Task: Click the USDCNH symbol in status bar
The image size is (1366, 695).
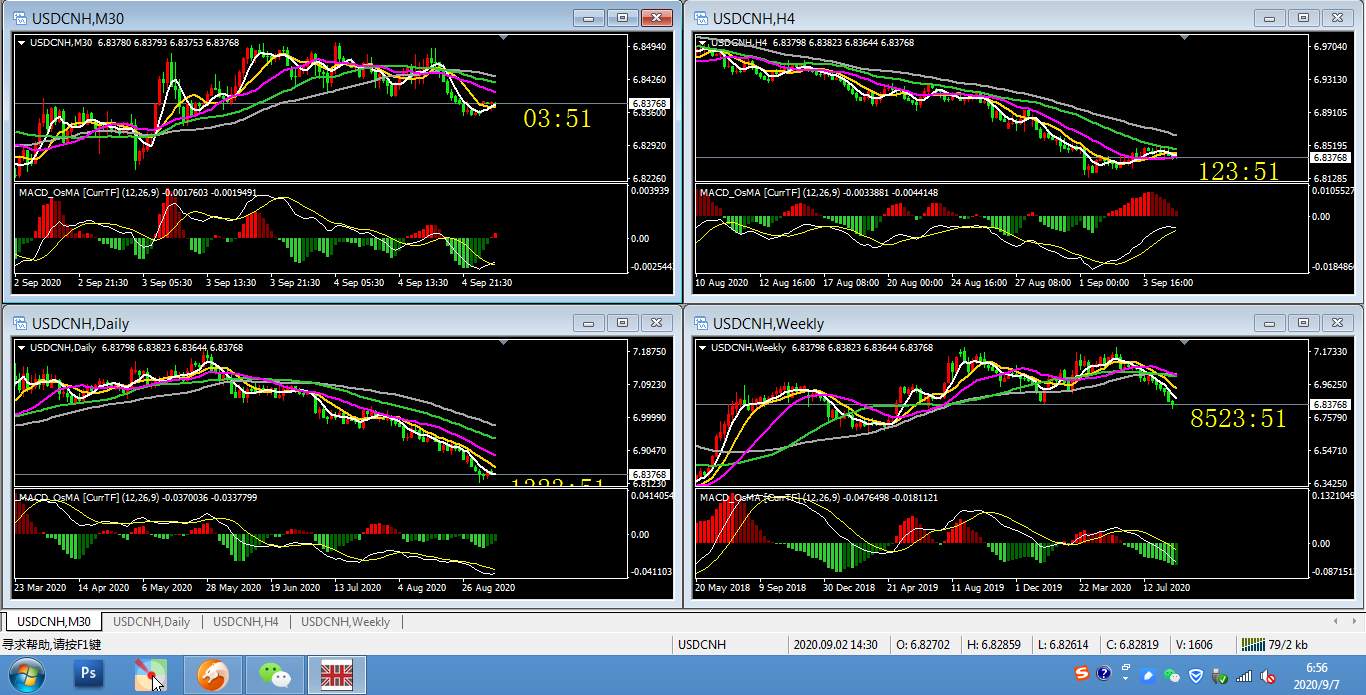Action: point(702,645)
